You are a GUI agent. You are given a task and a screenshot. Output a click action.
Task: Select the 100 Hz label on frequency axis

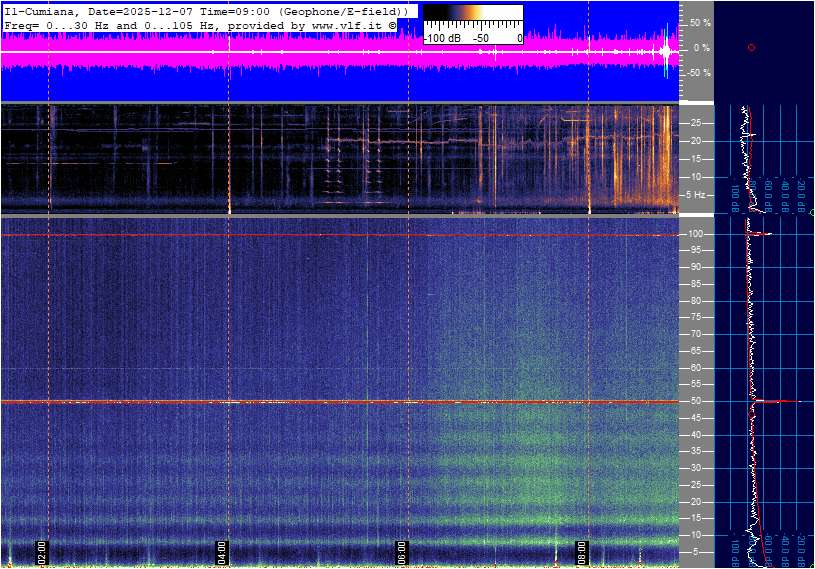coord(697,233)
